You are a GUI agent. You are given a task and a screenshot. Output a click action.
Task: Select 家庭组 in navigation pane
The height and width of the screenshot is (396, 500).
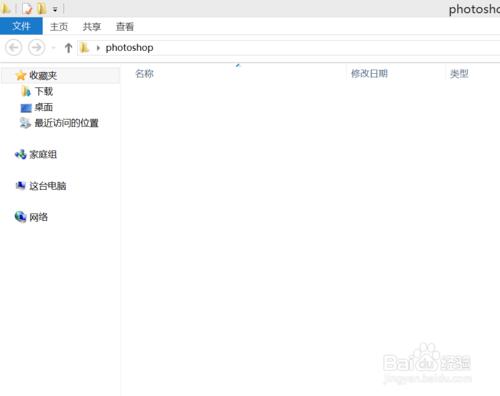tap(43, 154)
